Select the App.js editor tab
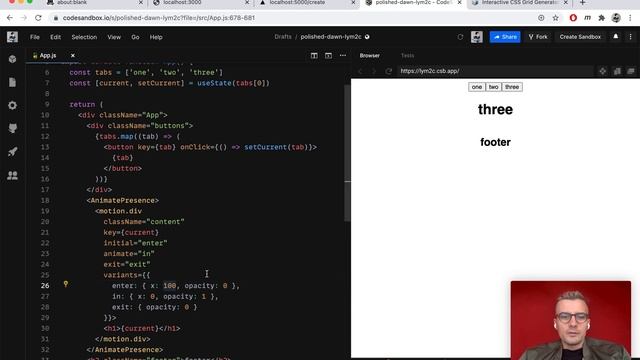640x360 pixels. 48,56
